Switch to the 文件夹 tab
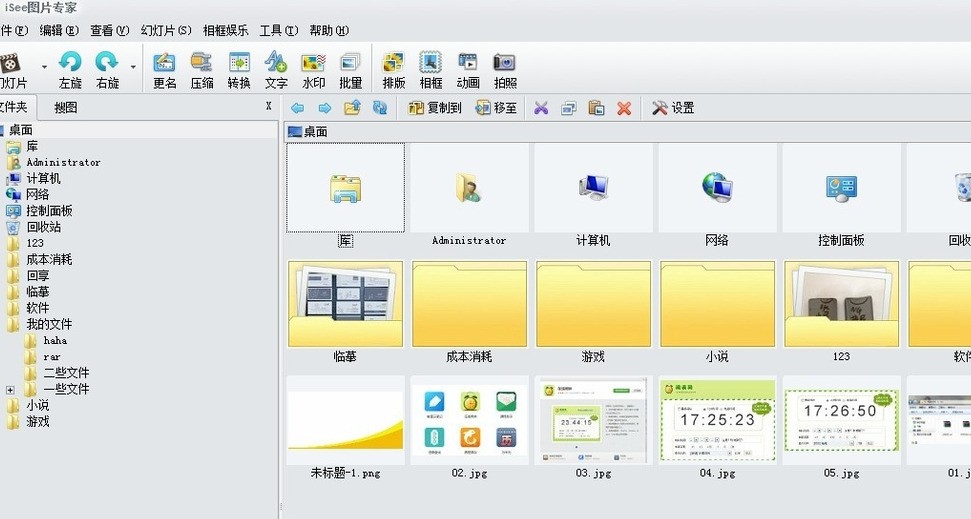This screenshot has width=971, height=519. pyautogui.click(x=14, y=107)
